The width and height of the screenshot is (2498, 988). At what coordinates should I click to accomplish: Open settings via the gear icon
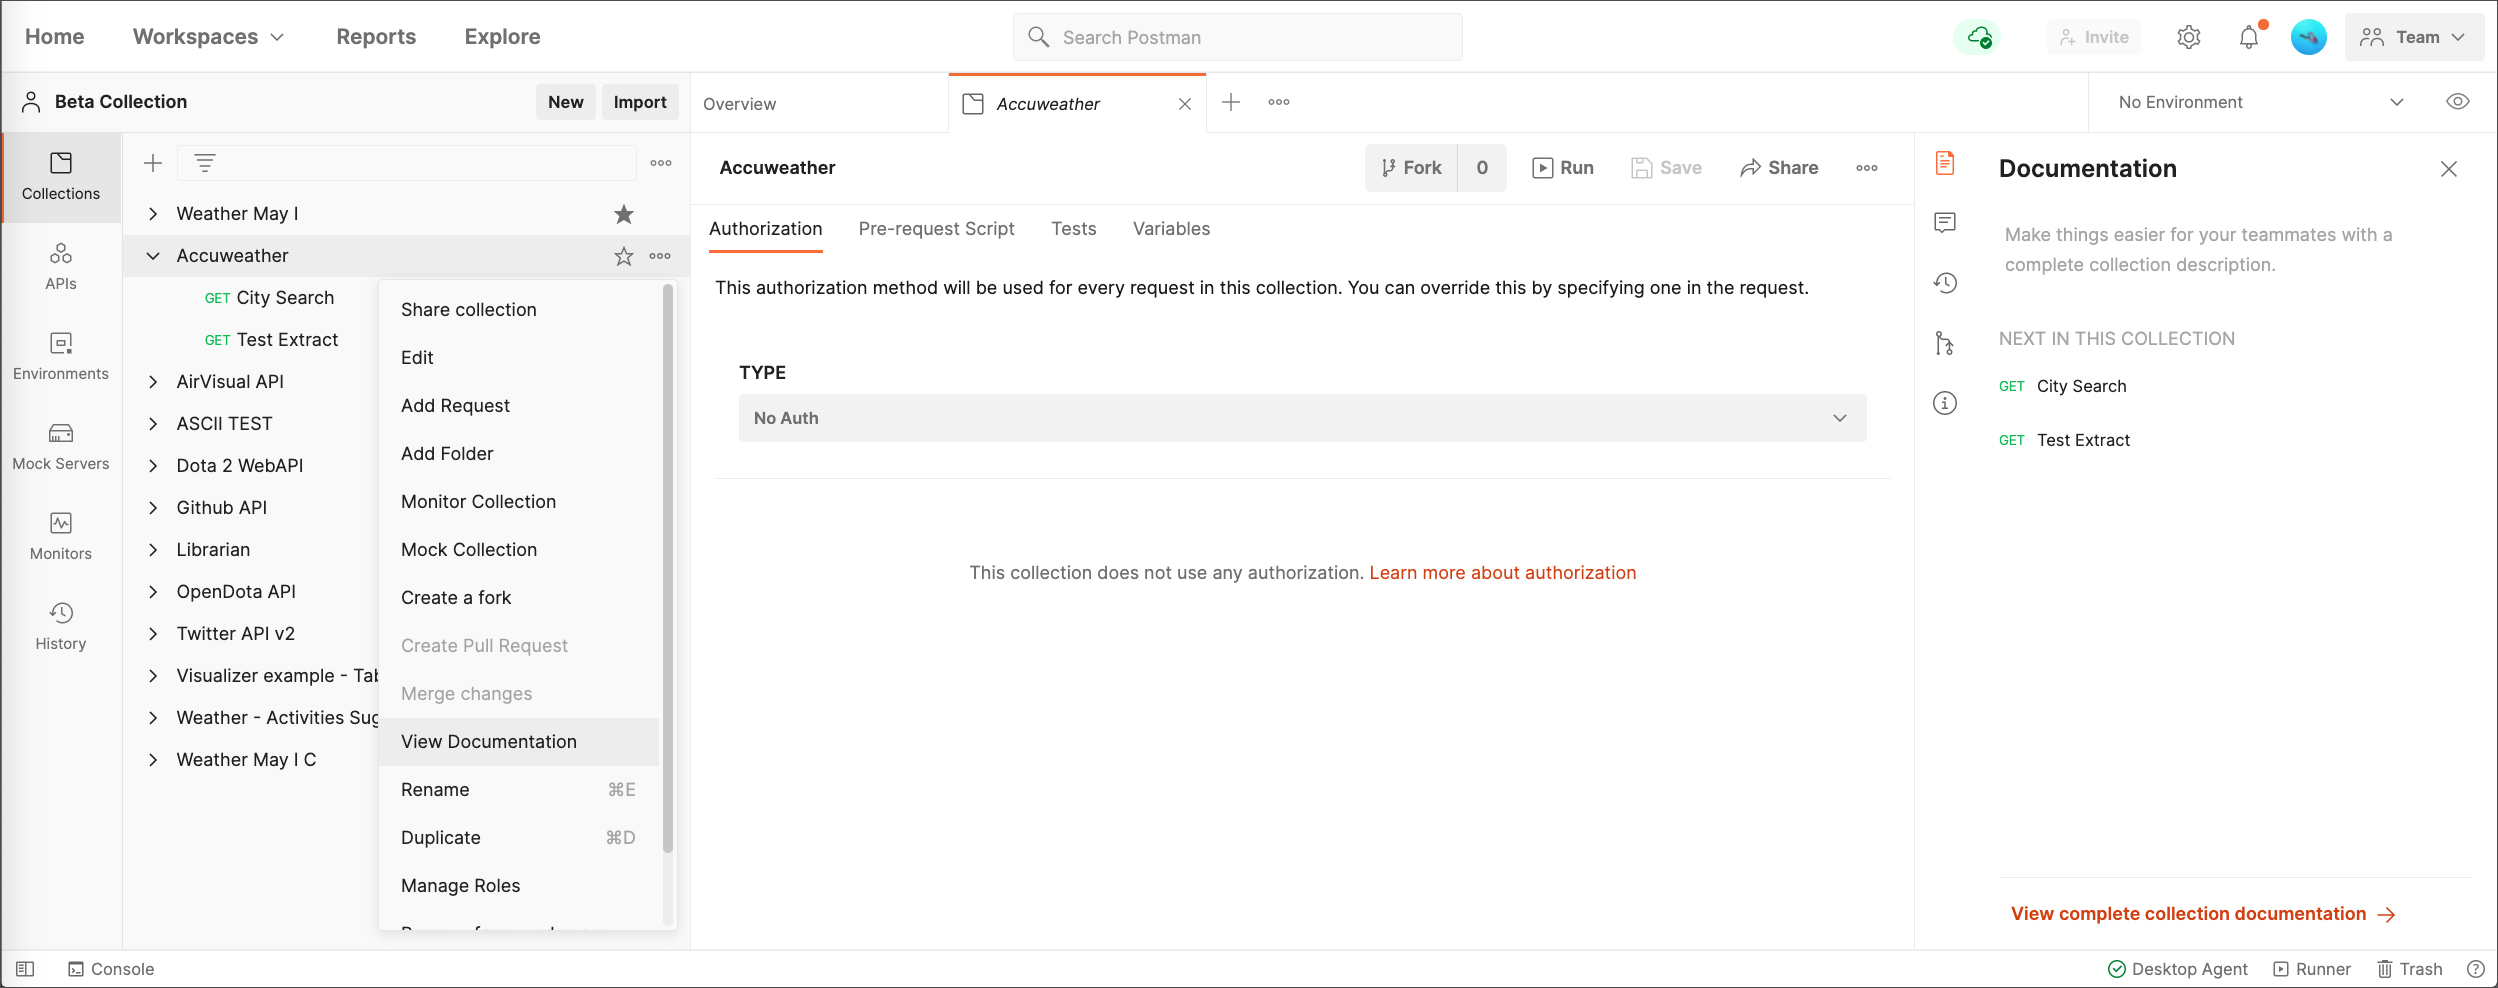pyautogui.click(x=2188, y=37)
